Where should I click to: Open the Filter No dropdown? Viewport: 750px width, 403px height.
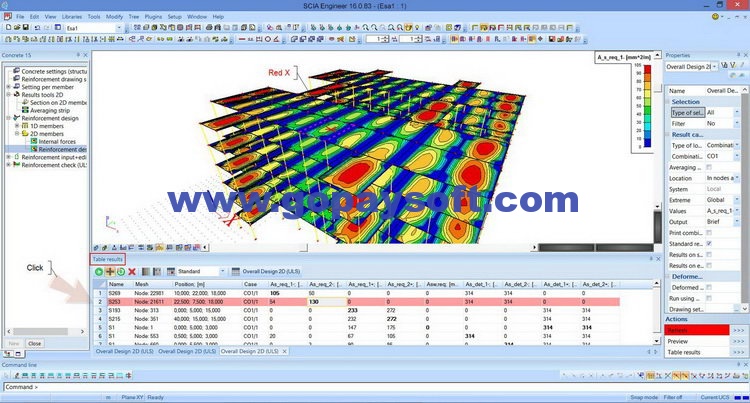click(x=737, y=123)
